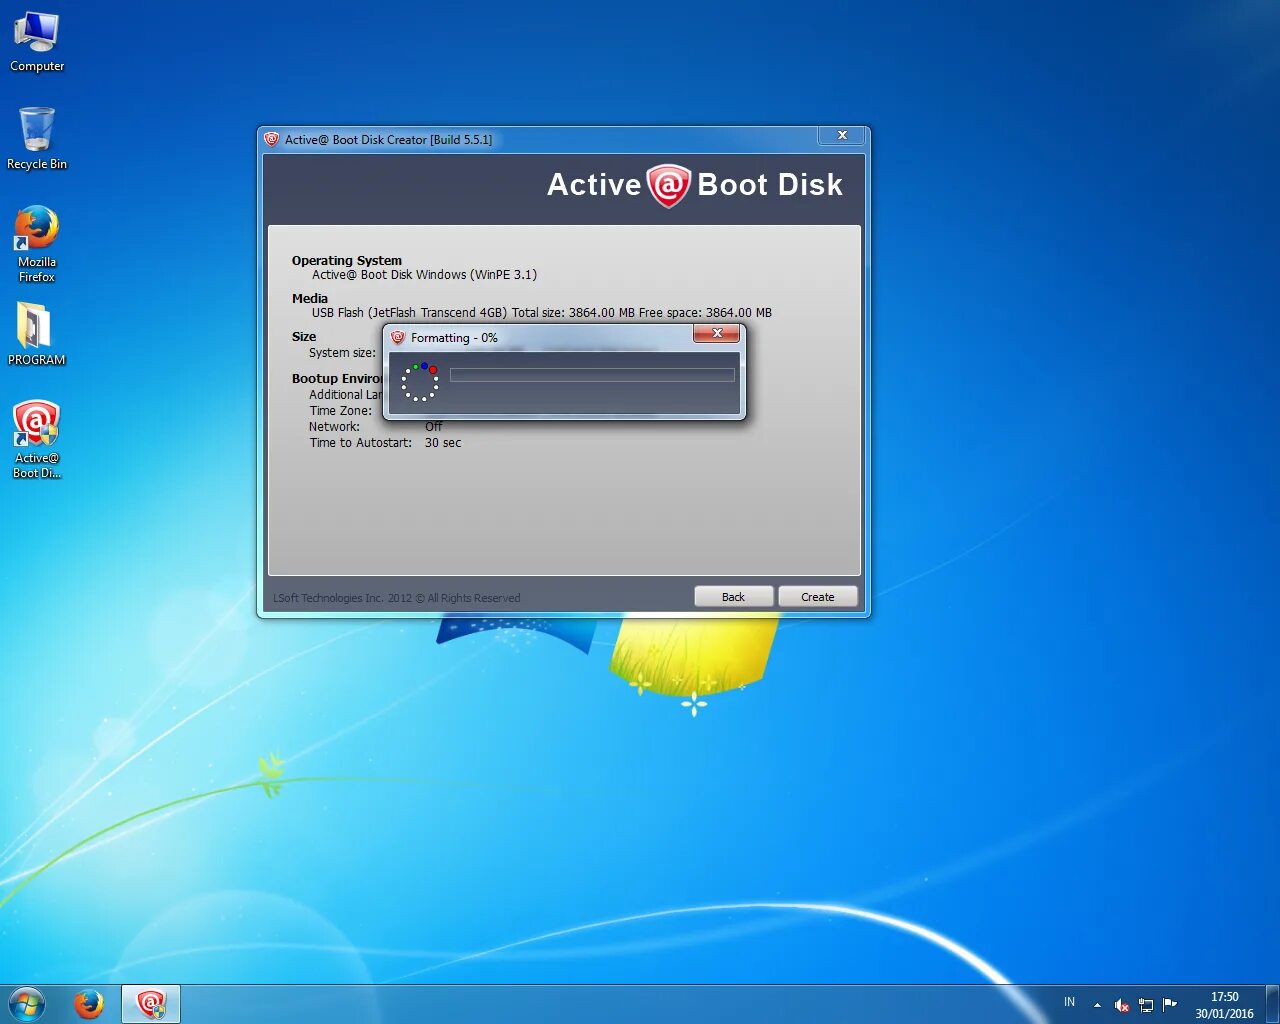Open the network tray icon
This screenshot has height=1024, width=1280.
[1146, 1004]
